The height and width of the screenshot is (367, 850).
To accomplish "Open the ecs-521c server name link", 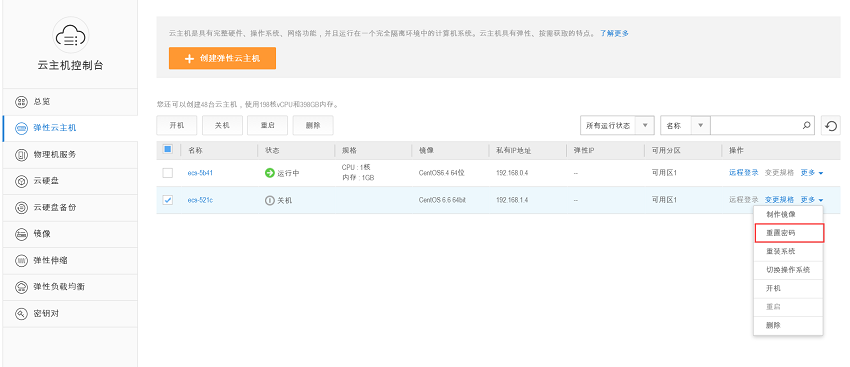I will click(200, 200).
